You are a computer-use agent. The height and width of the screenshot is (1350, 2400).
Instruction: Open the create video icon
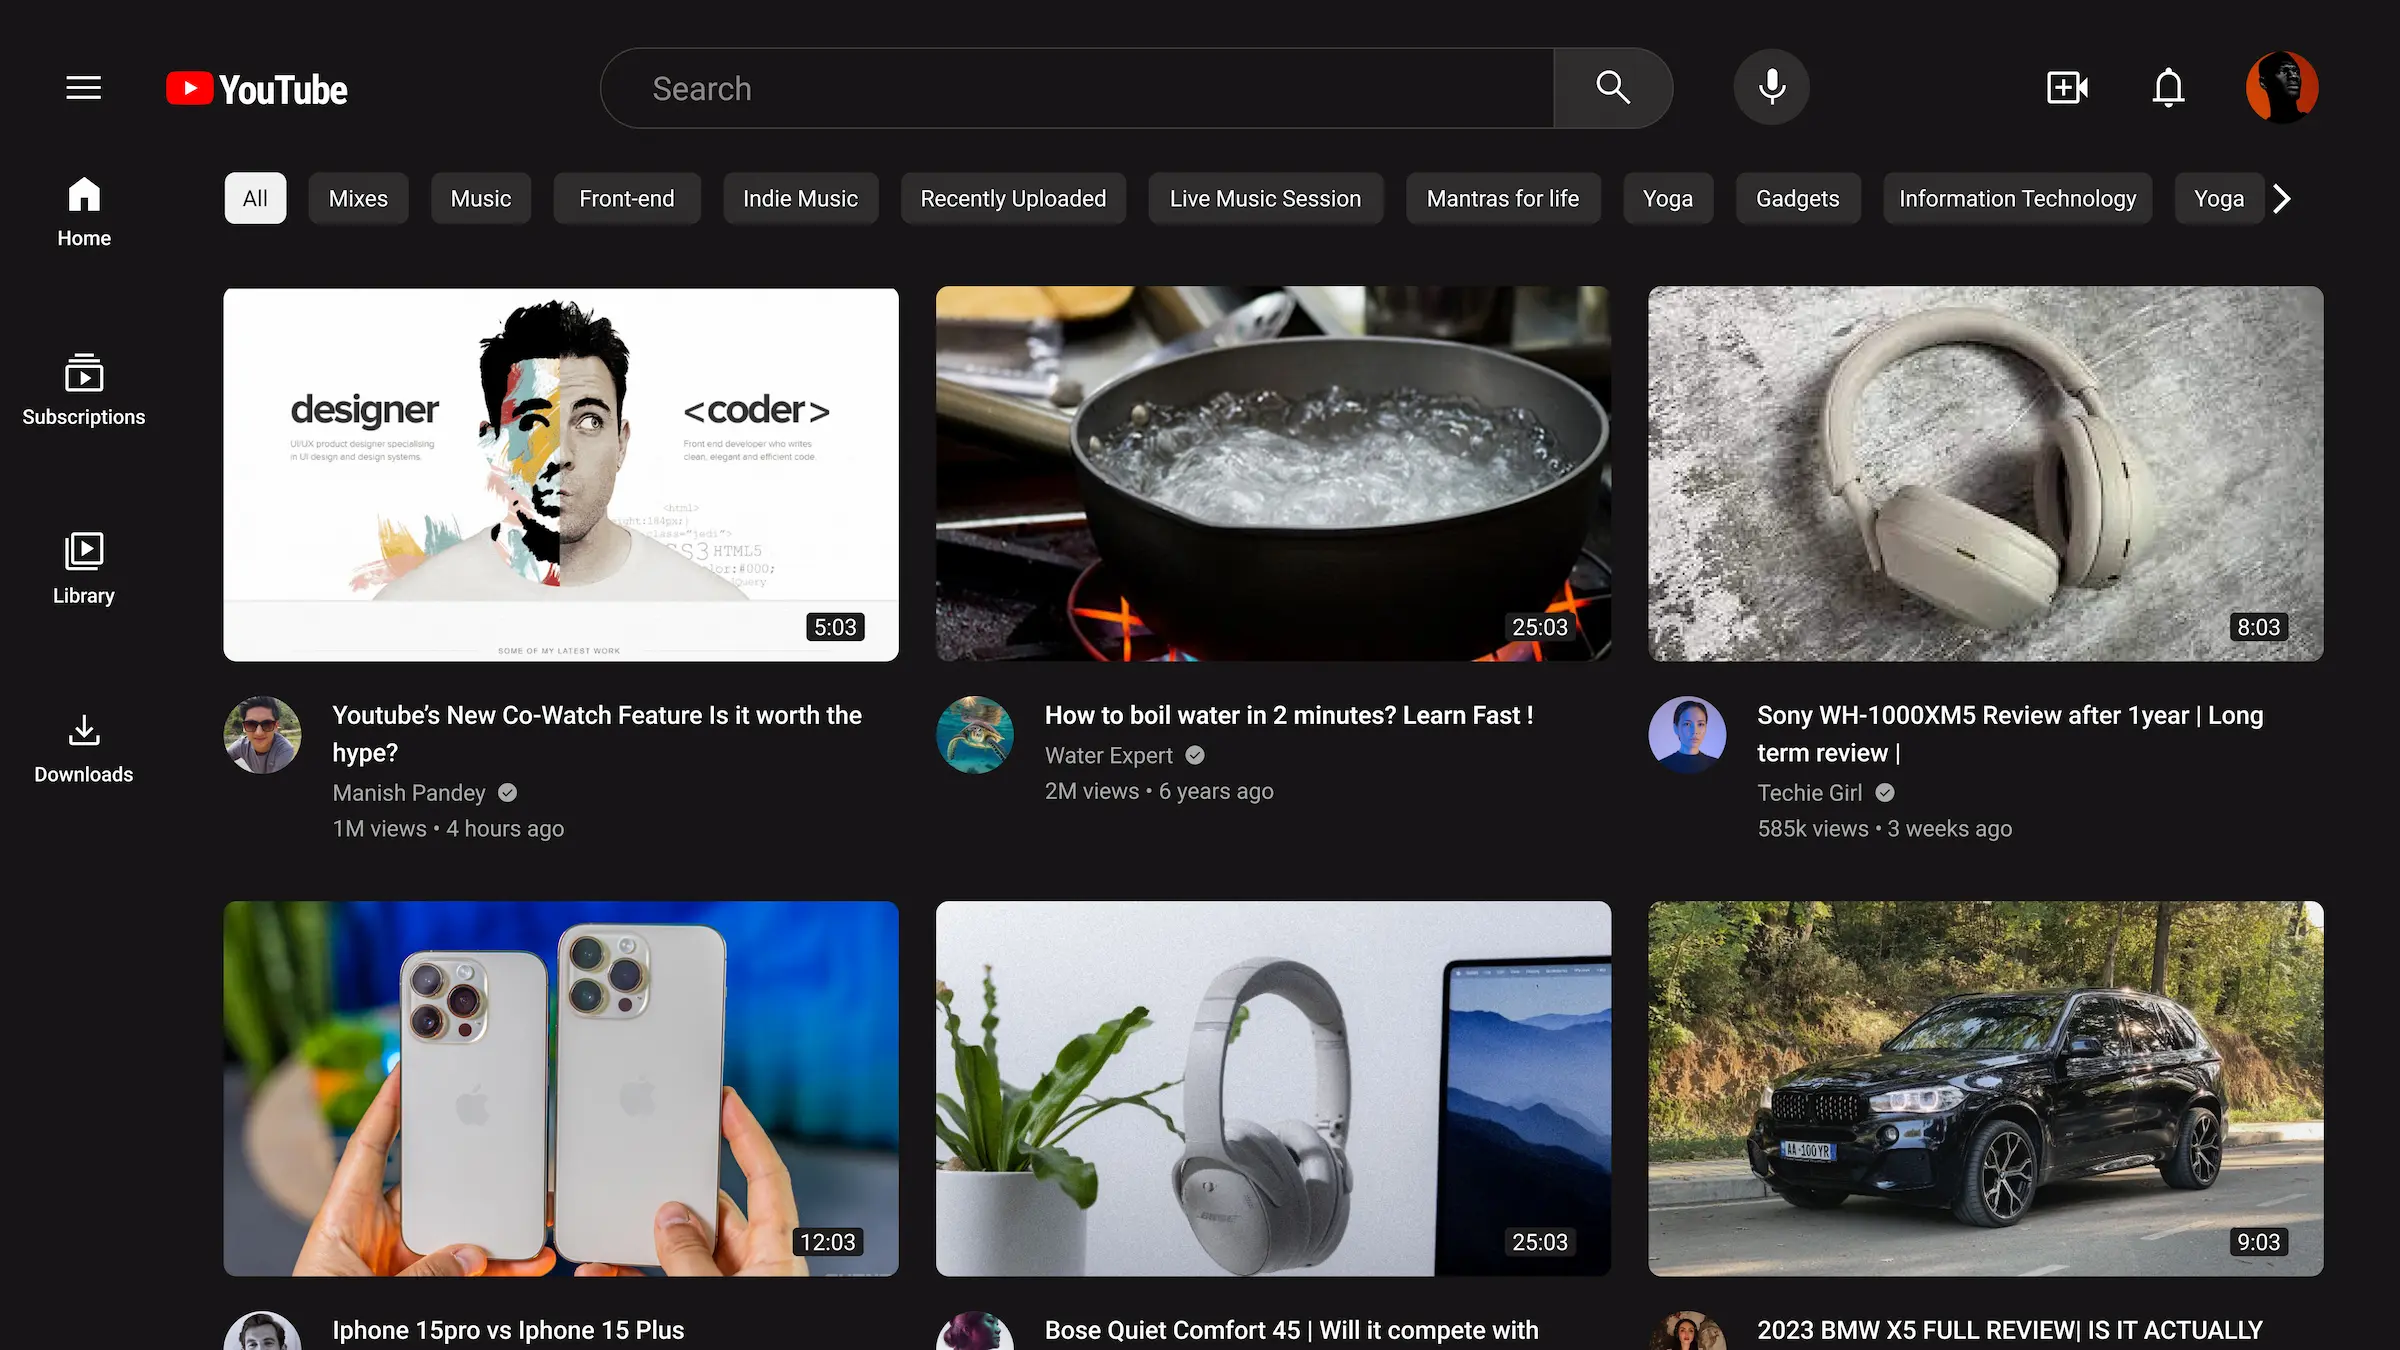pos(2067,88)
